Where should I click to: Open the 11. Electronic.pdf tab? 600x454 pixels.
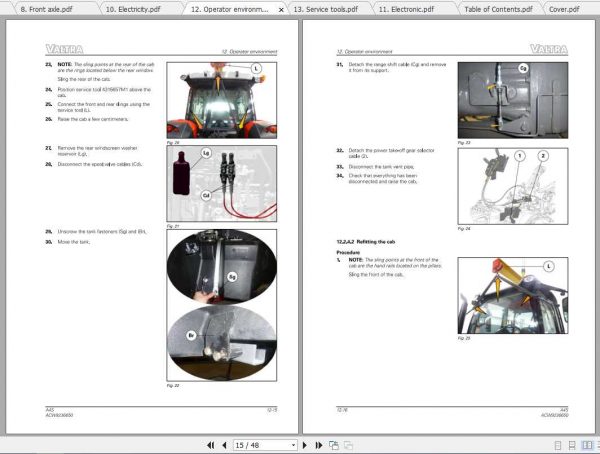(406, 9)
